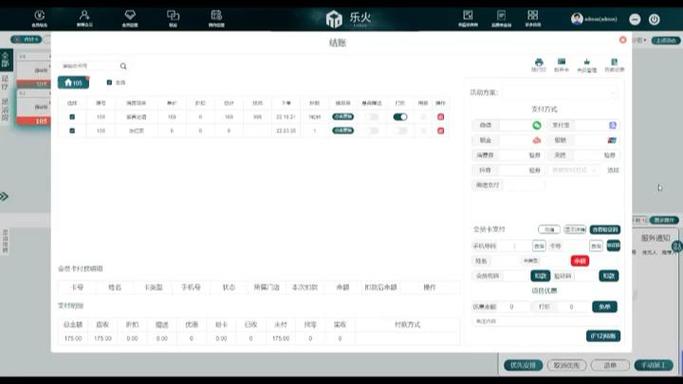This screenshot has height=384, width=683.
Task: Click the phone number input field
Action: pos(515,246)
